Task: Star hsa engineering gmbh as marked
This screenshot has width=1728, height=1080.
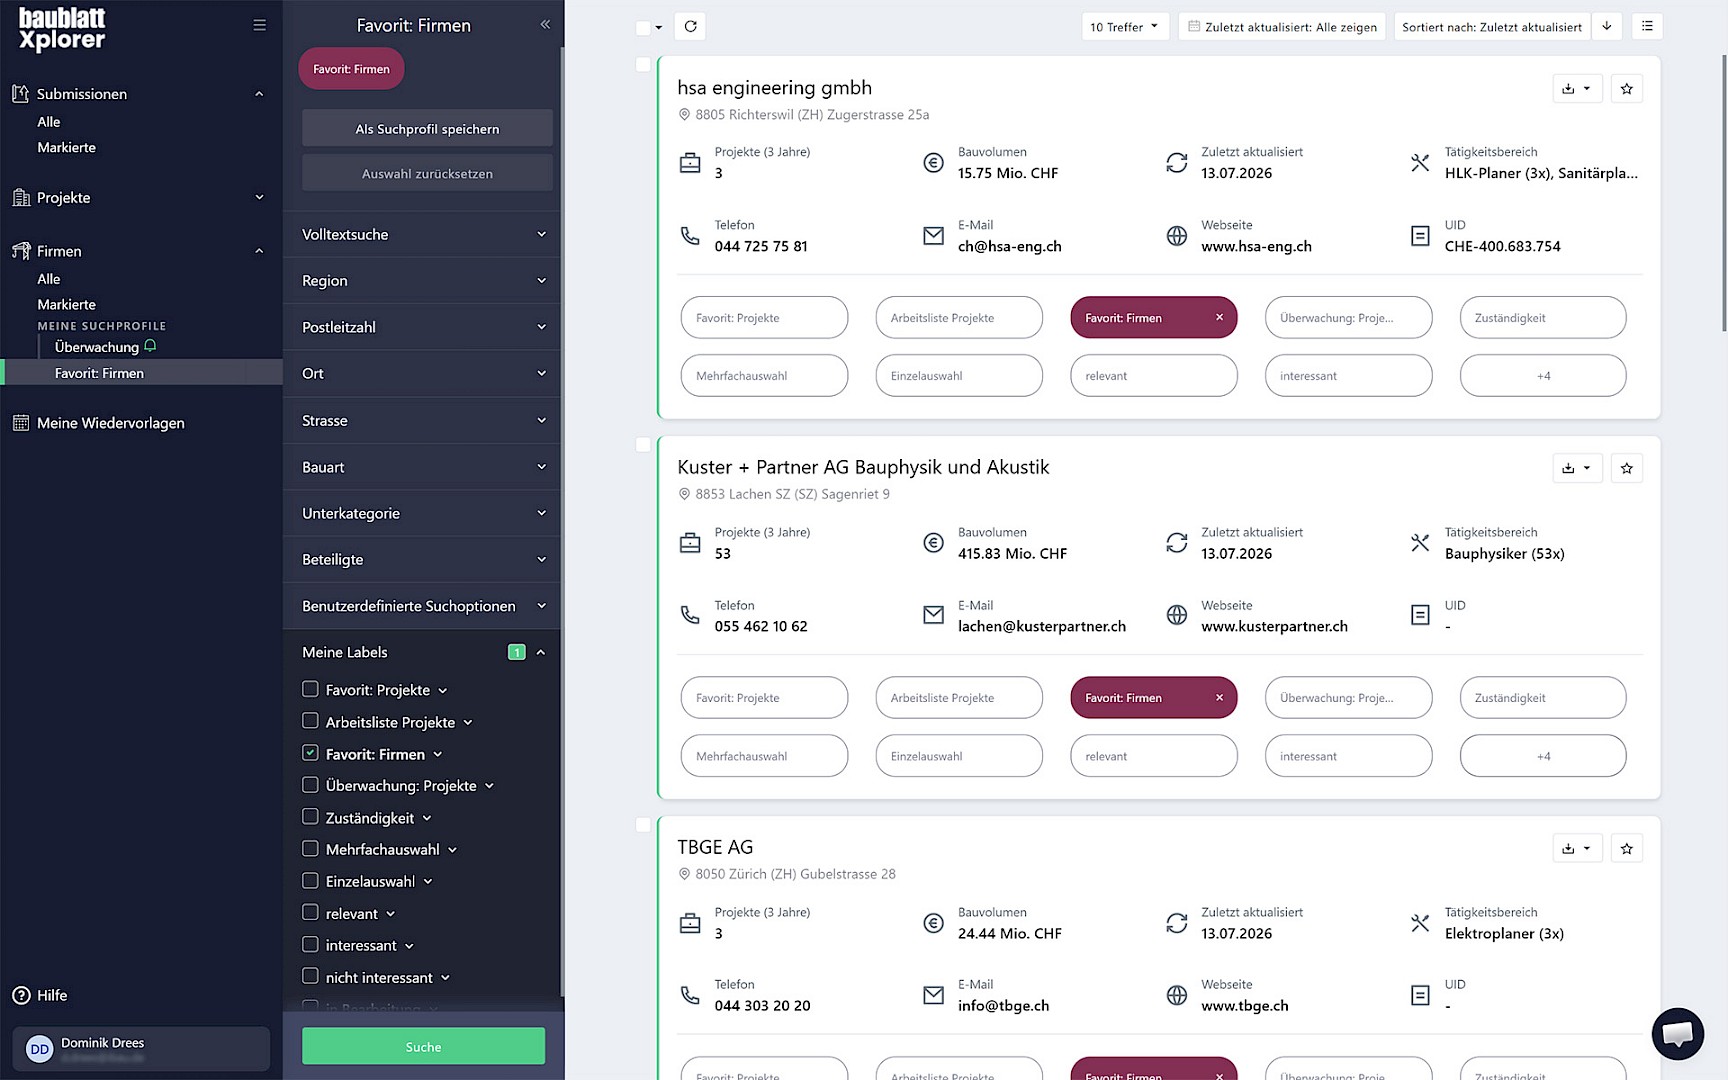Action: click(x=1627, y=89)
